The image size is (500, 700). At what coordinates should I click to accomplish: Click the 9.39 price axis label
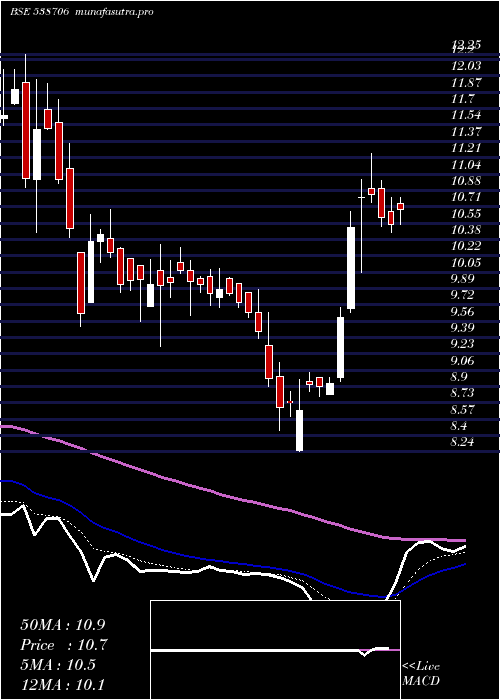464,327
